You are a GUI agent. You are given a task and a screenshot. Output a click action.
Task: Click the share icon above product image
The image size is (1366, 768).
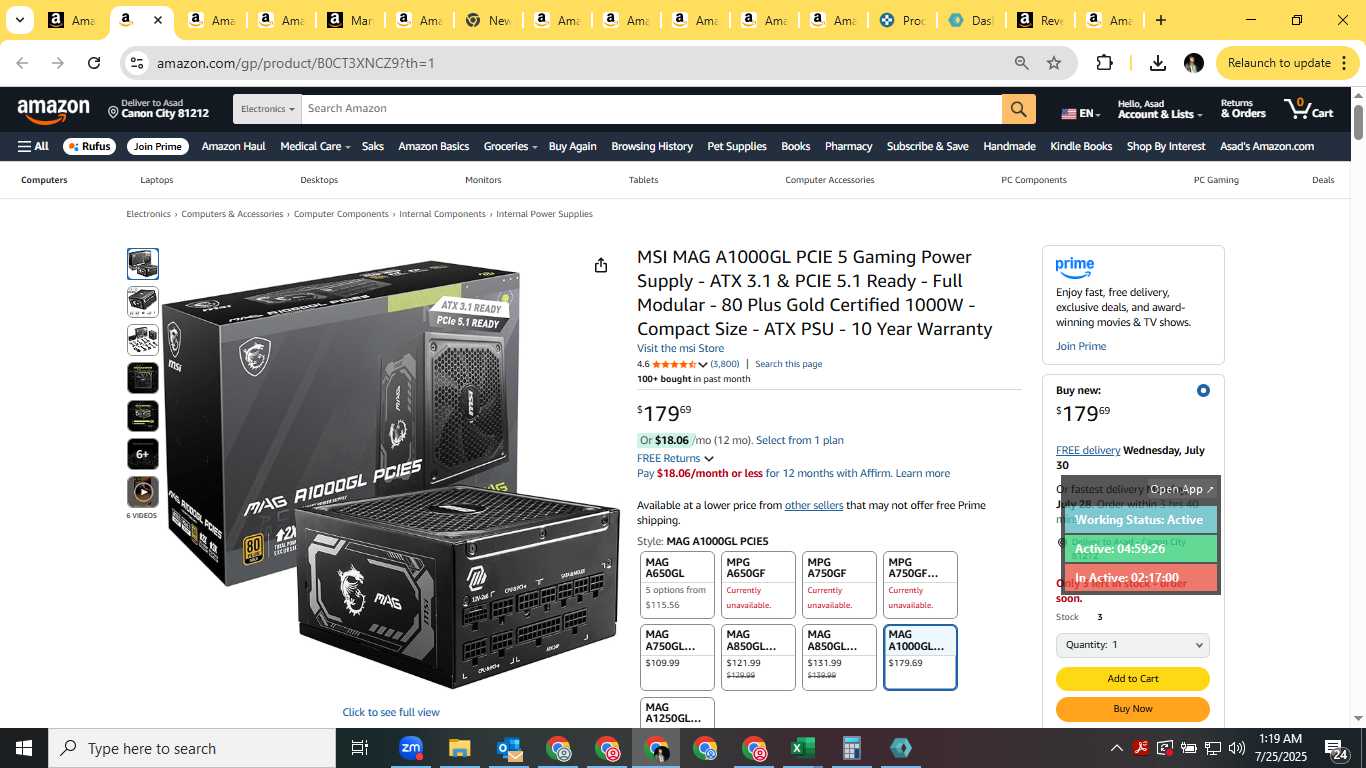coord(601,265)
